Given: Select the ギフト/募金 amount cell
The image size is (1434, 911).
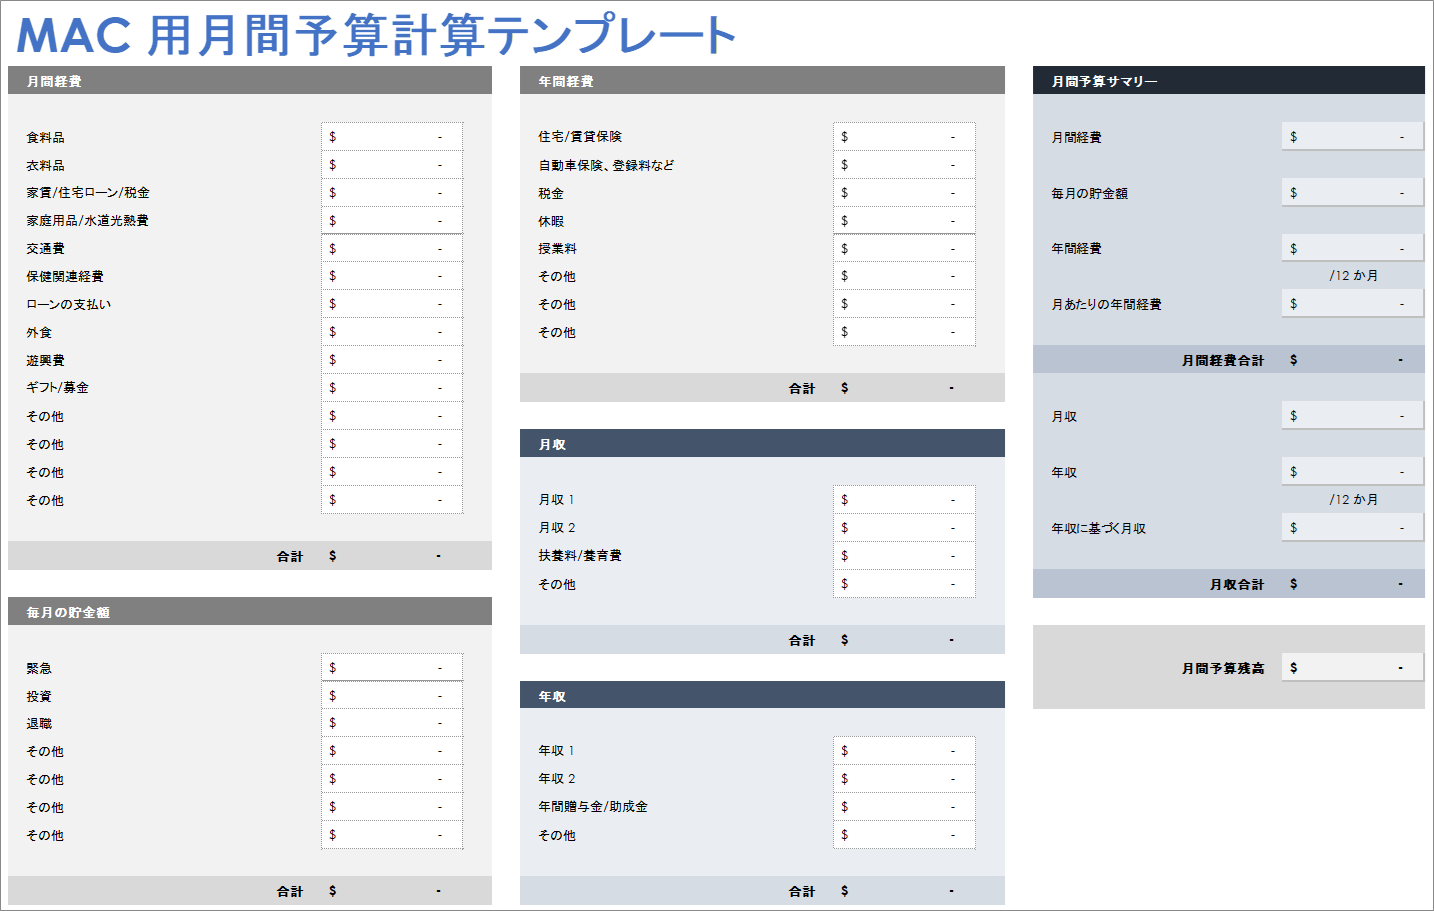Looking at the screenshot, I should pos(392,388).
